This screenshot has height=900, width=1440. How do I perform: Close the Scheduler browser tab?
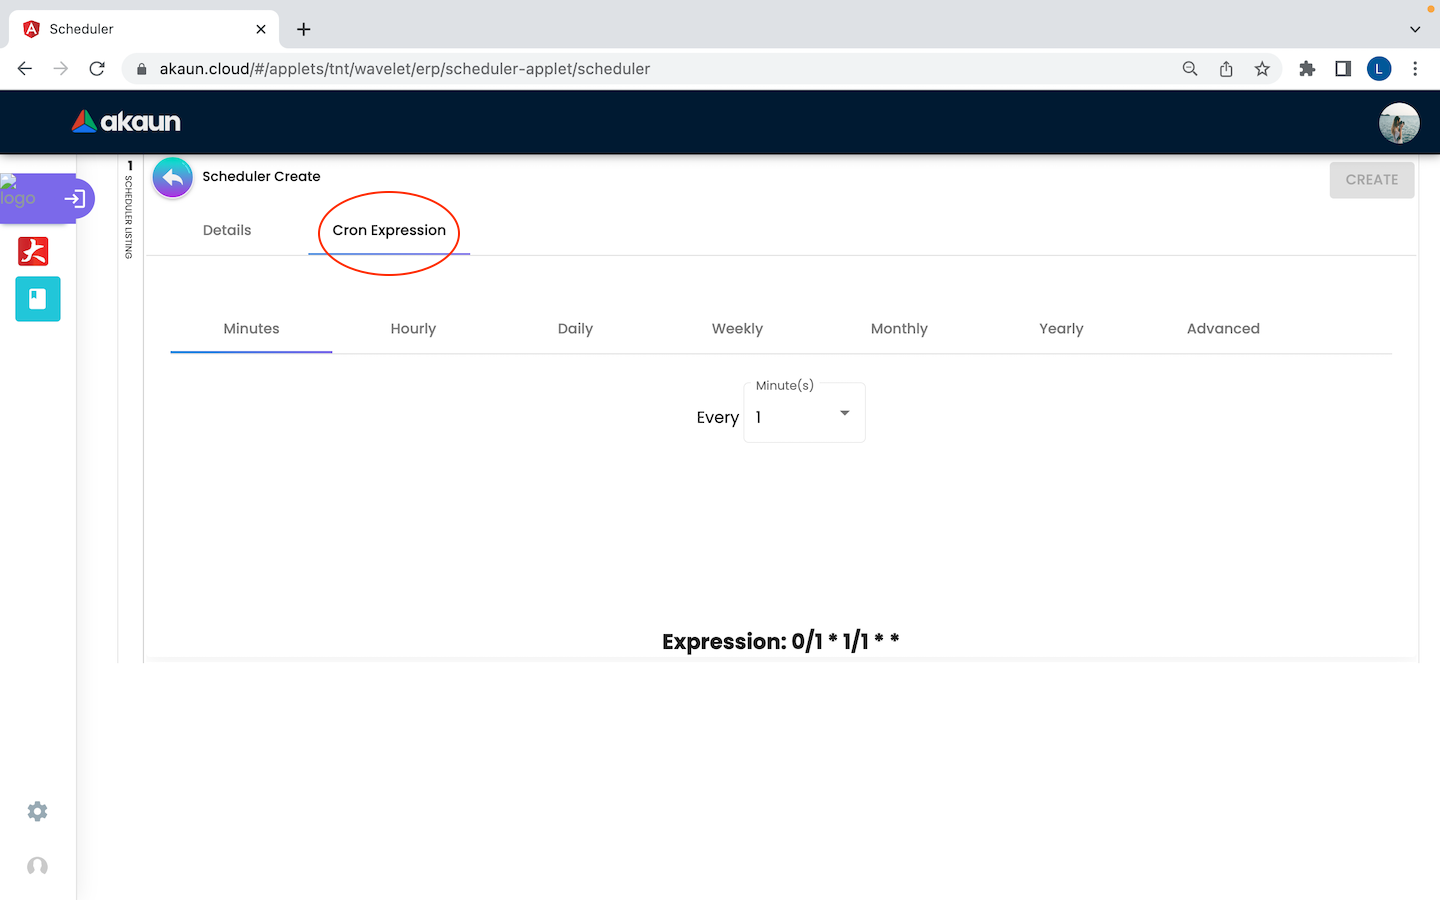point(261,29)
